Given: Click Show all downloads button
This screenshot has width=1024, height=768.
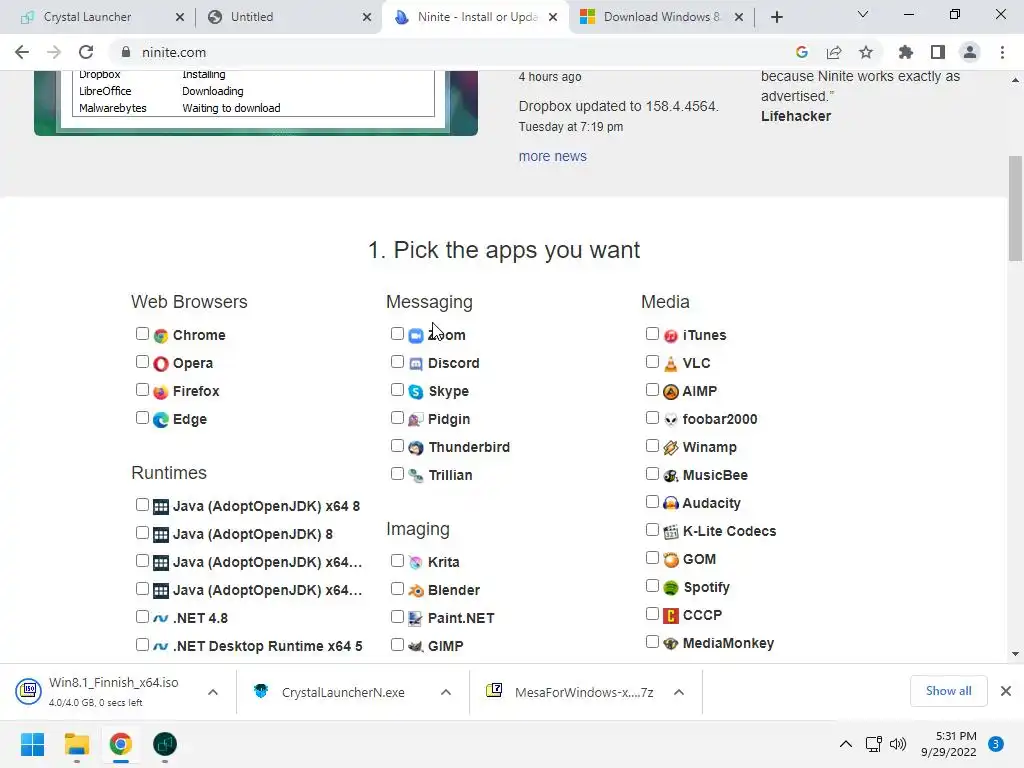Looking at the screenshot, I should pos(948,691).
